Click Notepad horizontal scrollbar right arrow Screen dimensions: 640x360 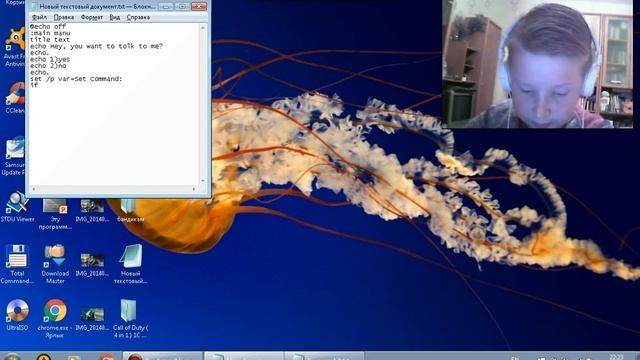coord(194,189)
